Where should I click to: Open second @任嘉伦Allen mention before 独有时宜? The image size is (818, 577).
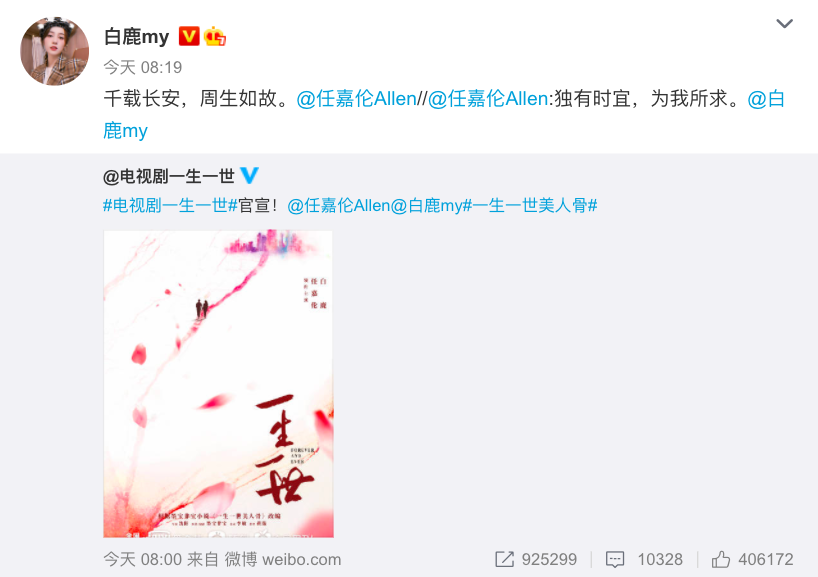click(488, 99)
